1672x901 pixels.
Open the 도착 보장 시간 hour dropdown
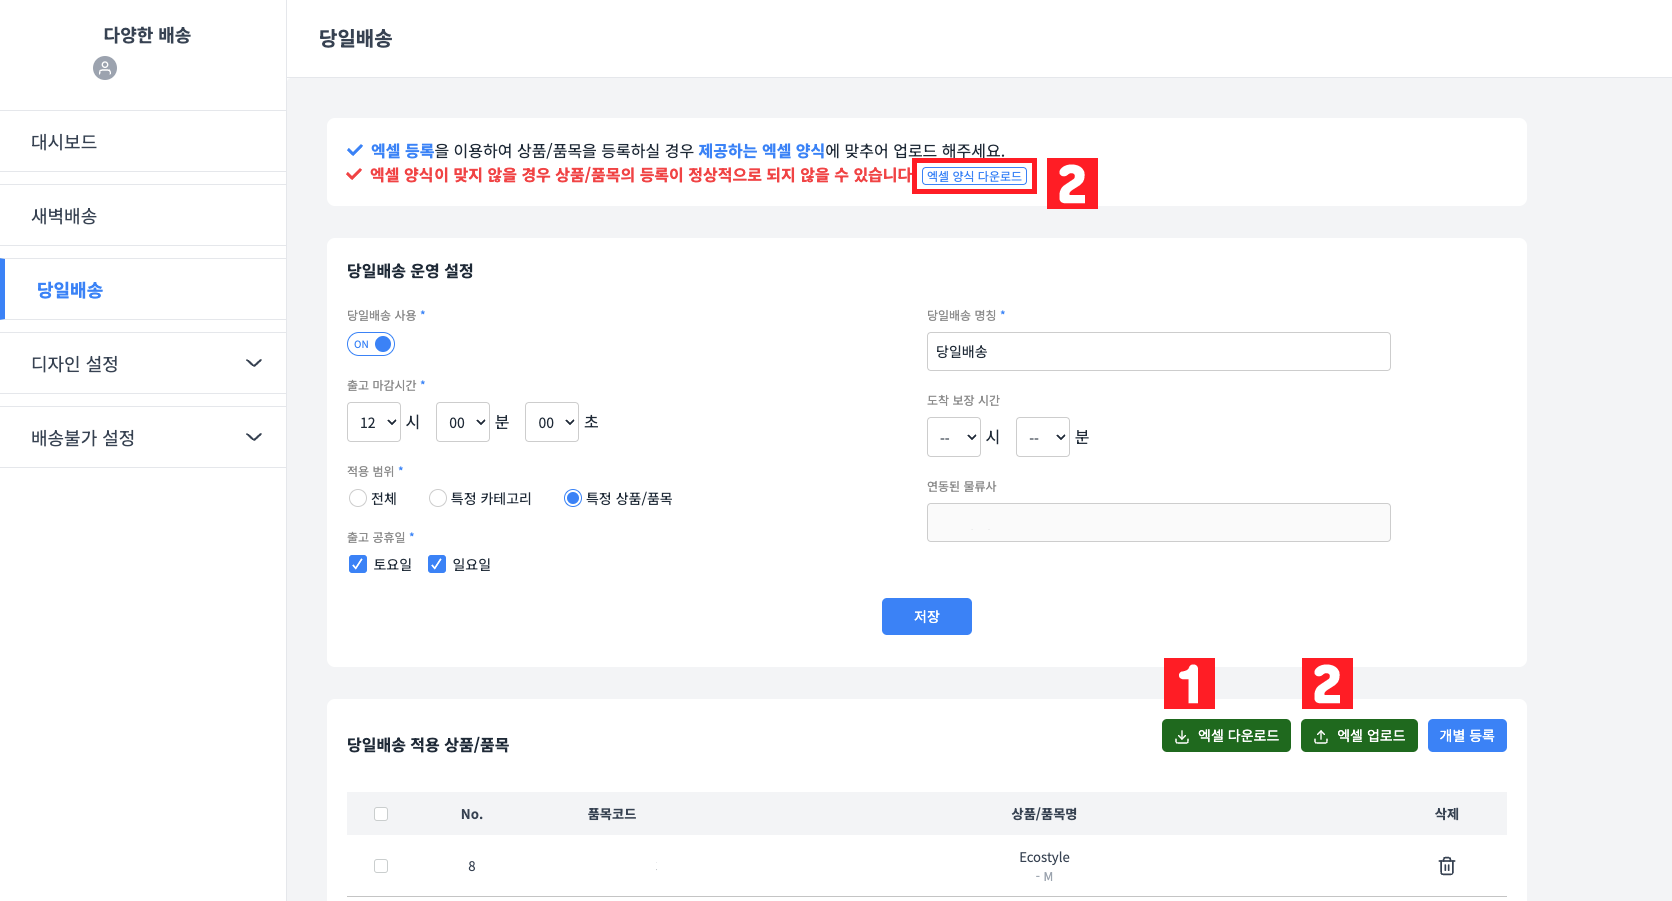[954, 437]
